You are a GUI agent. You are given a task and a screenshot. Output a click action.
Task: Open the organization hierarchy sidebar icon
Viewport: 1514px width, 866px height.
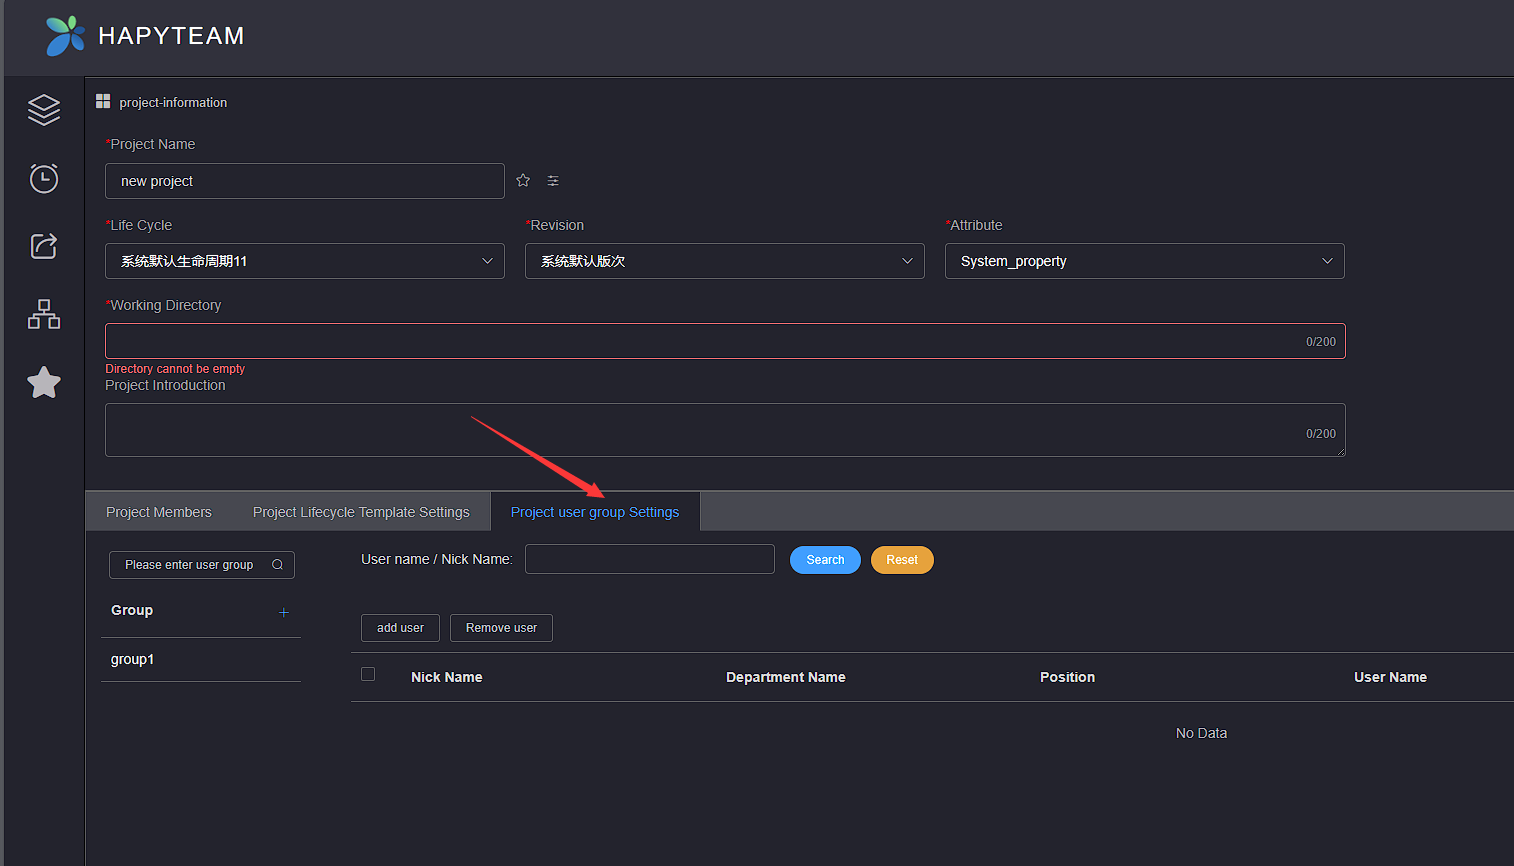click(44, 314)
